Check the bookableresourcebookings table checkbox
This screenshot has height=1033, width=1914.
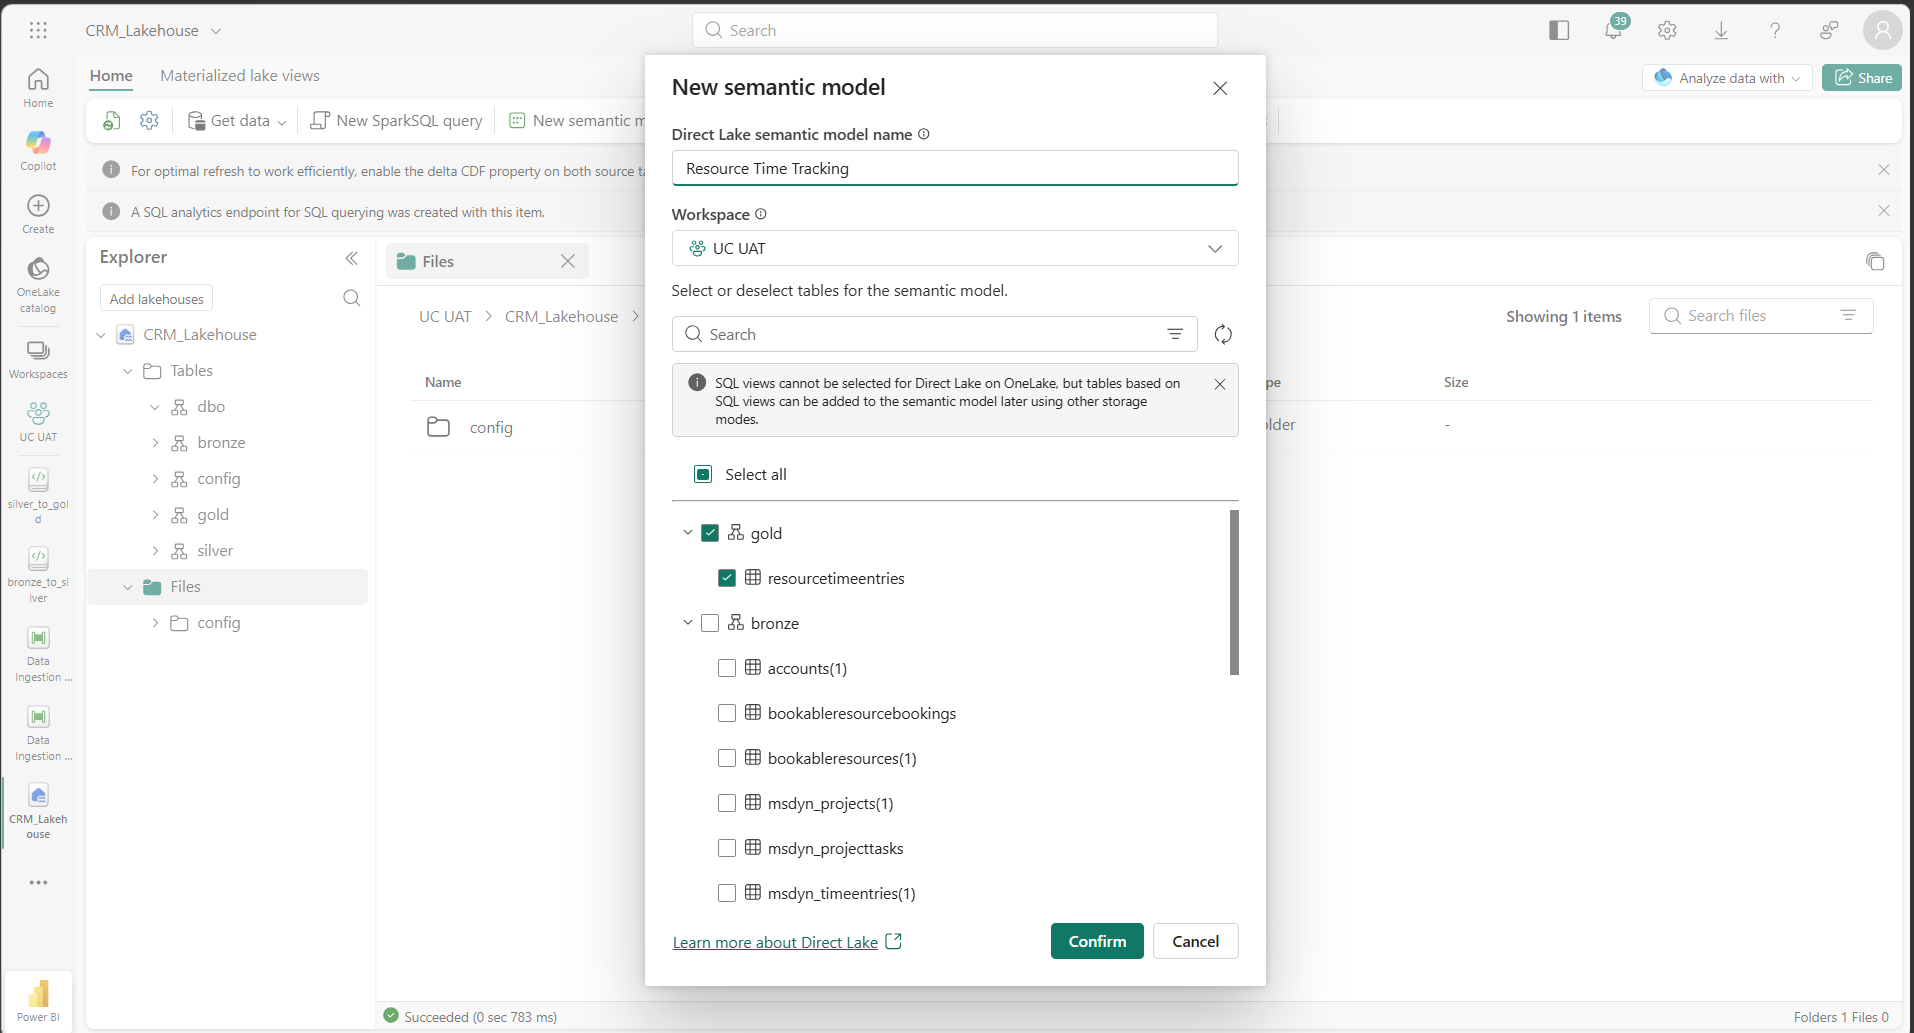727,713
